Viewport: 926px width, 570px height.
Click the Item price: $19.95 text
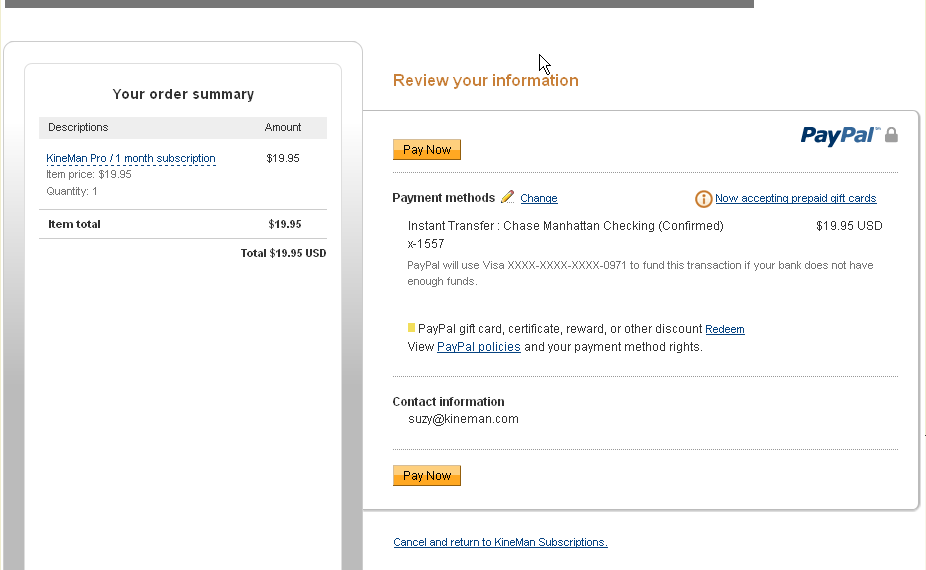coord(89,174)
